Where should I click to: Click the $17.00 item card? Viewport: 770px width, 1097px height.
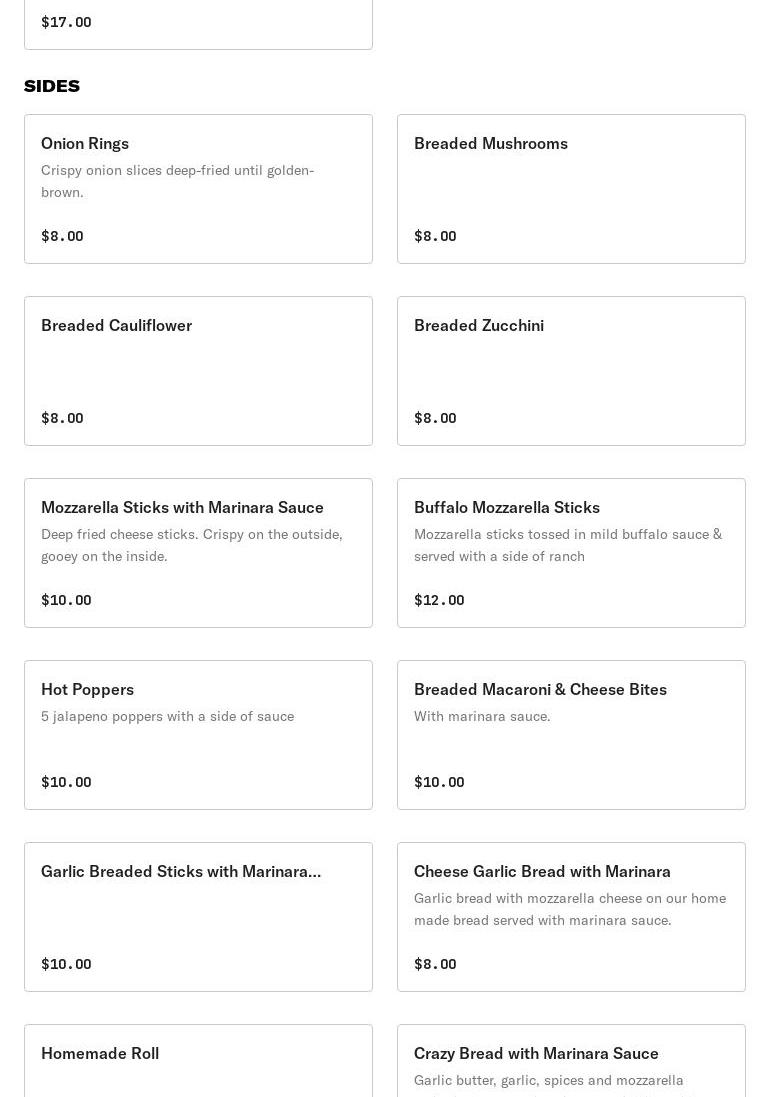(x=198, y=24)
